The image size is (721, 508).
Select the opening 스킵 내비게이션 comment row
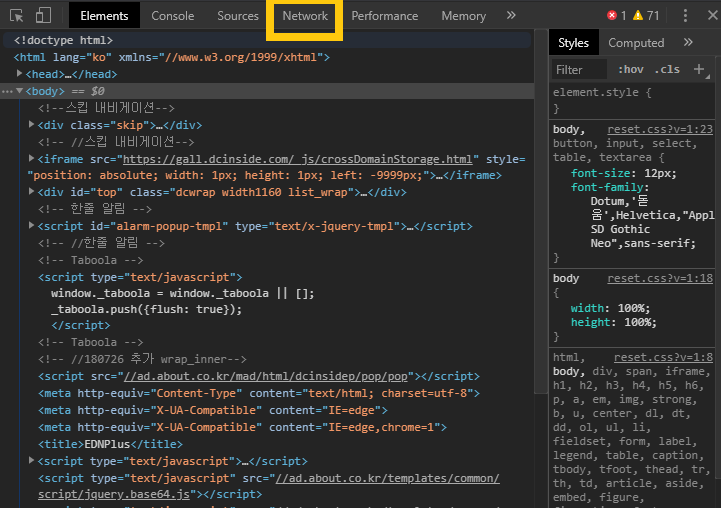pyautogui.click(x=106, y=108)
